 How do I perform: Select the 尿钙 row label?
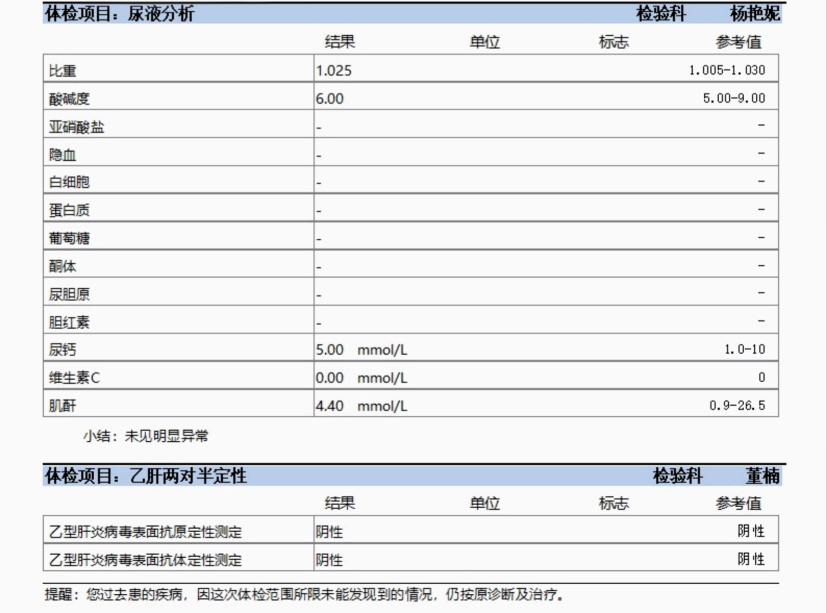(62, 350)
